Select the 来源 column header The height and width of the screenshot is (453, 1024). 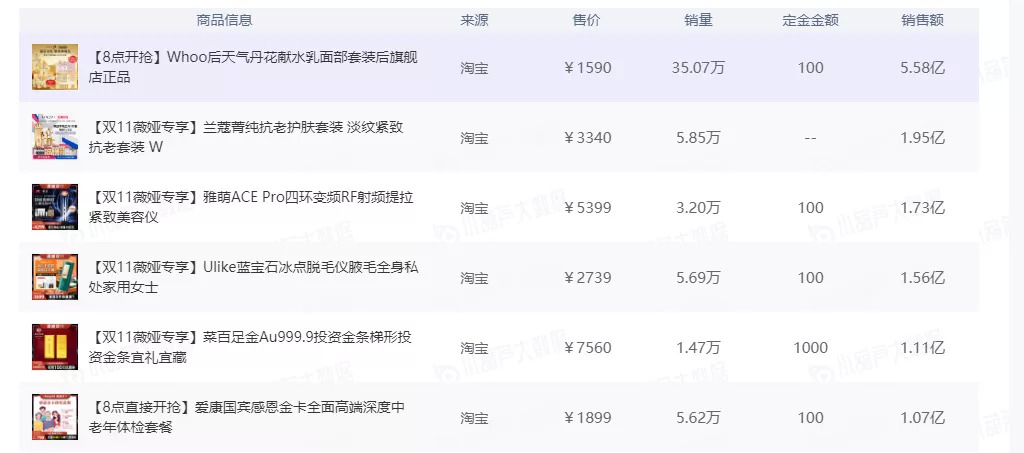(x=474, y=20)
